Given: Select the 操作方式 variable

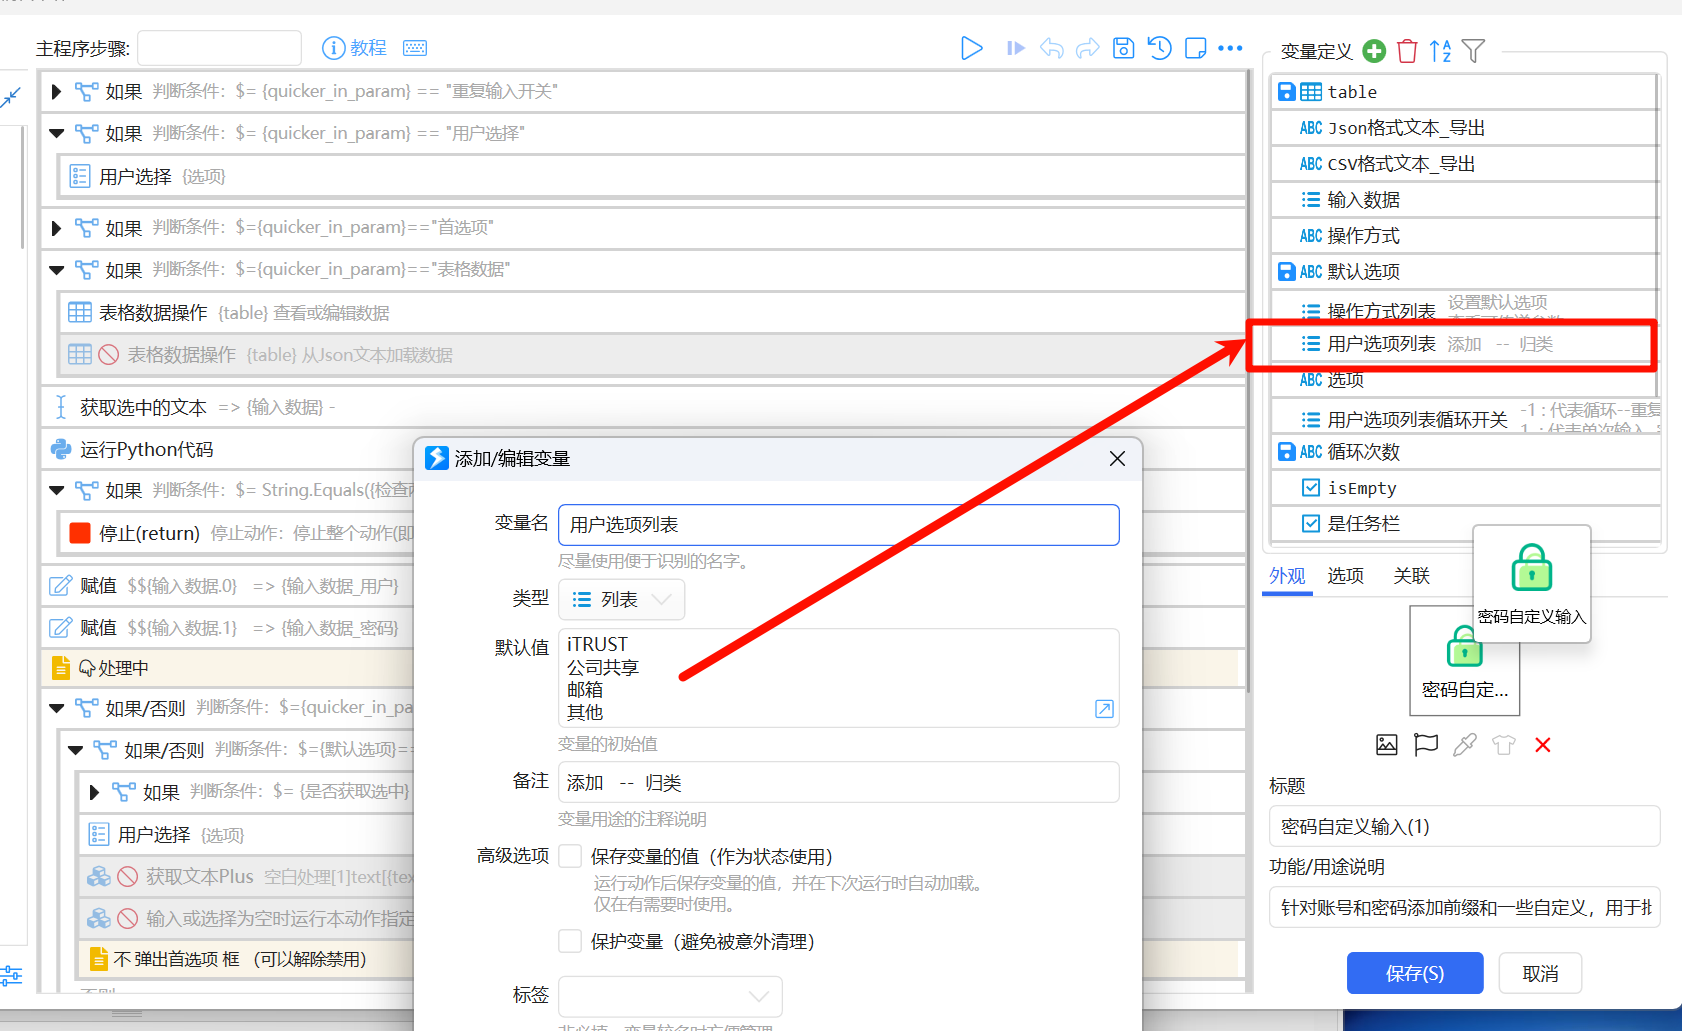Looking at the screenshot, I should 1465,236.
